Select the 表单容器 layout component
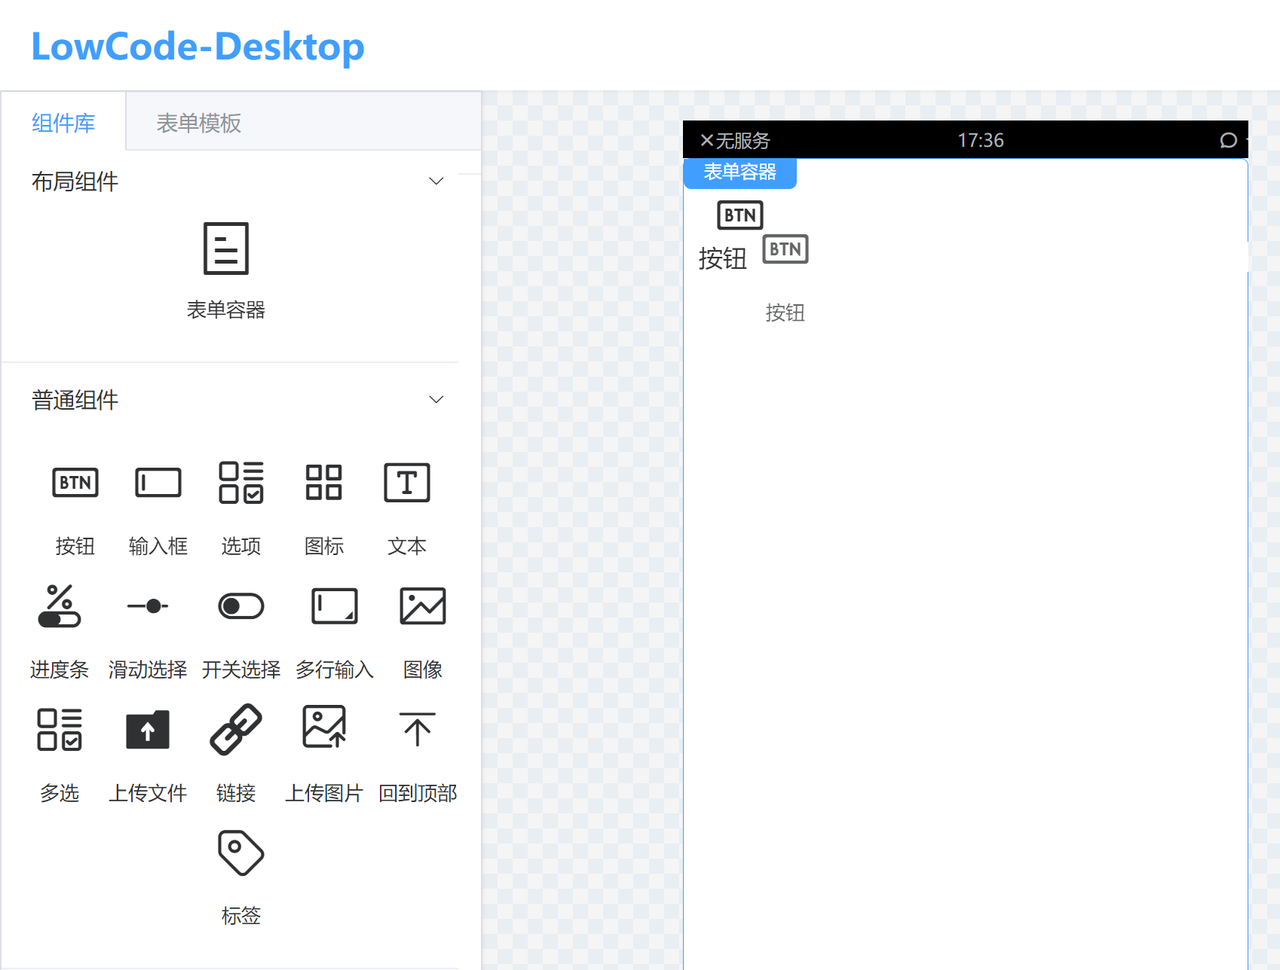The width and height of the screenshot is (1280, 970). click(226, 265)
